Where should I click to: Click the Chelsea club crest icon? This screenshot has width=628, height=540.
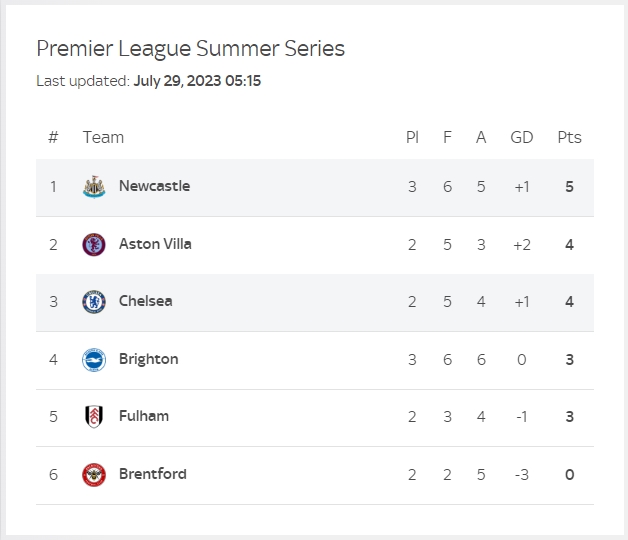(x=94, y=302)
